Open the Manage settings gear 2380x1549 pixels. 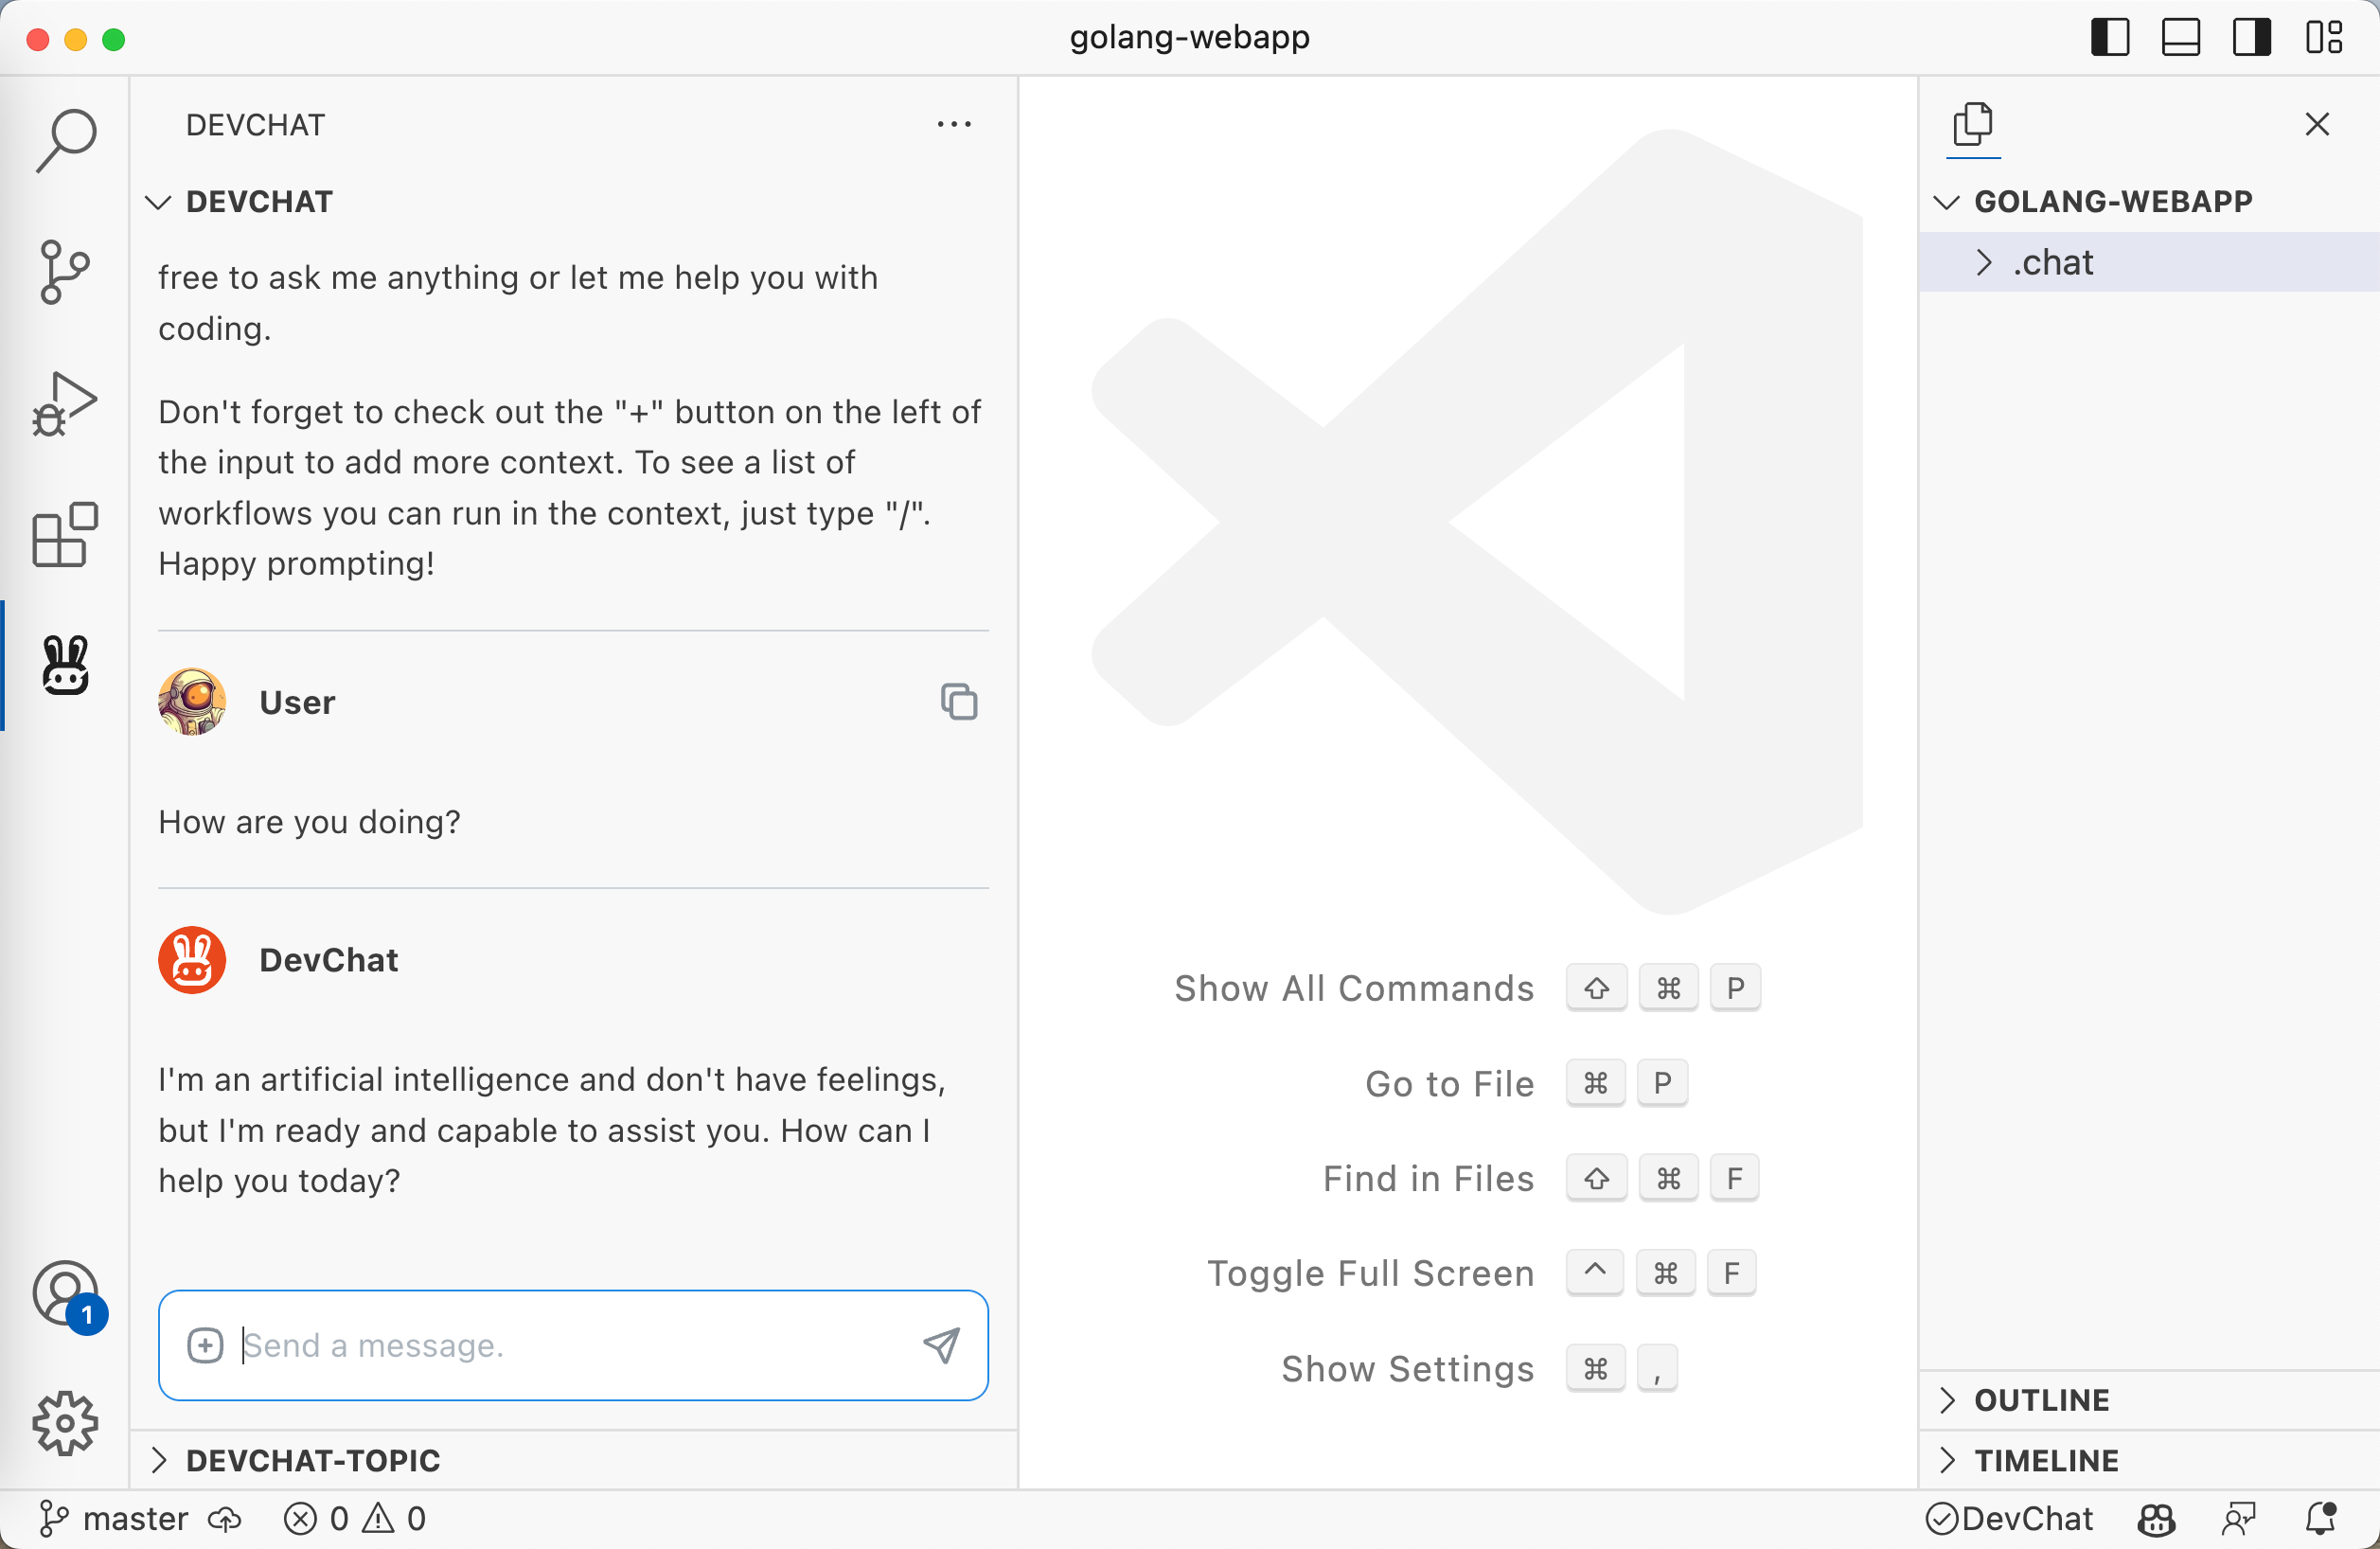[65, 1422]
